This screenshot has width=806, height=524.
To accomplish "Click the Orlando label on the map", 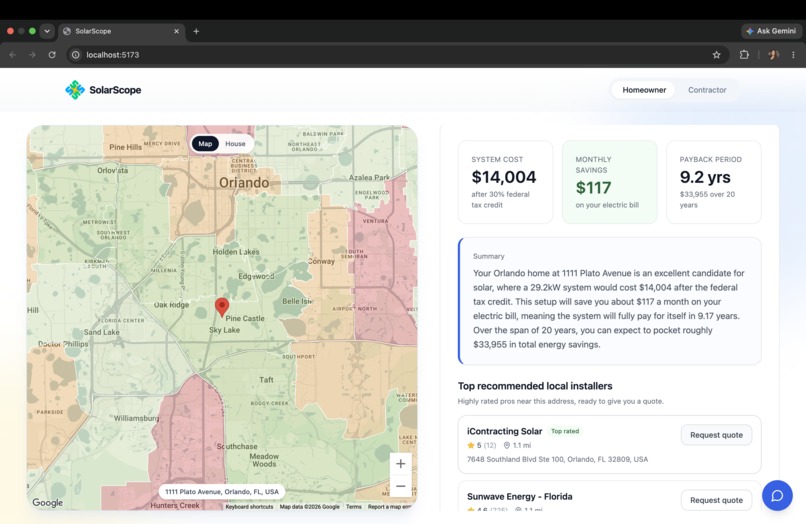I will coord(244,183).
